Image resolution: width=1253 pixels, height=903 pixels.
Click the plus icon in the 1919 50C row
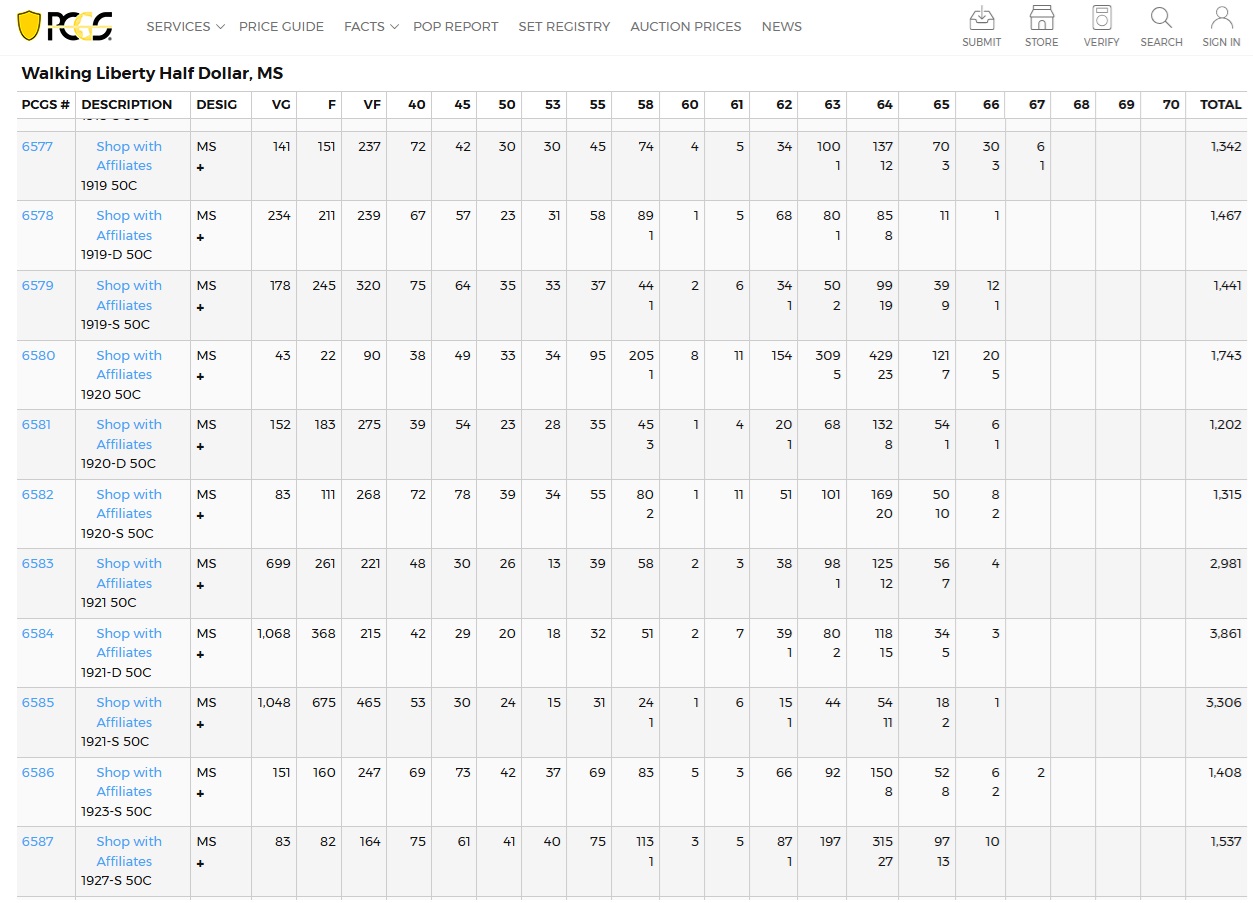pyautogui.click(x=200, y=168)
